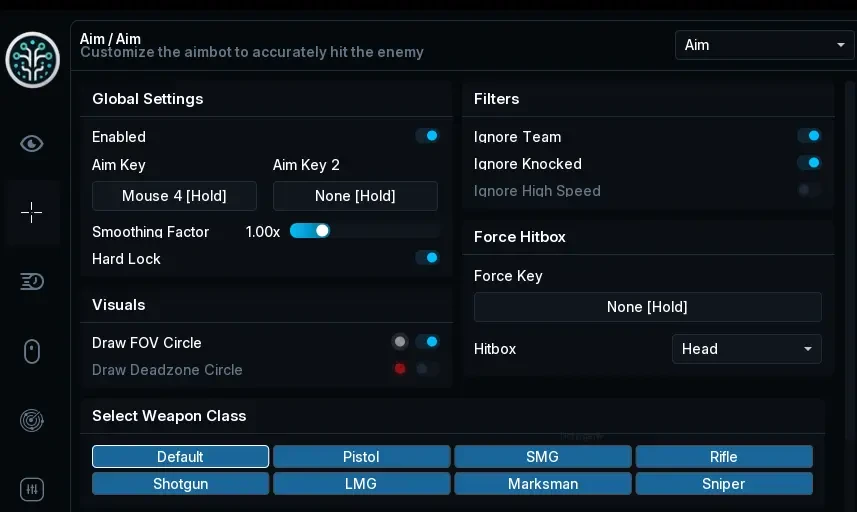Open the radar sidebar icon
857x512 pixels.
point(32,420)
